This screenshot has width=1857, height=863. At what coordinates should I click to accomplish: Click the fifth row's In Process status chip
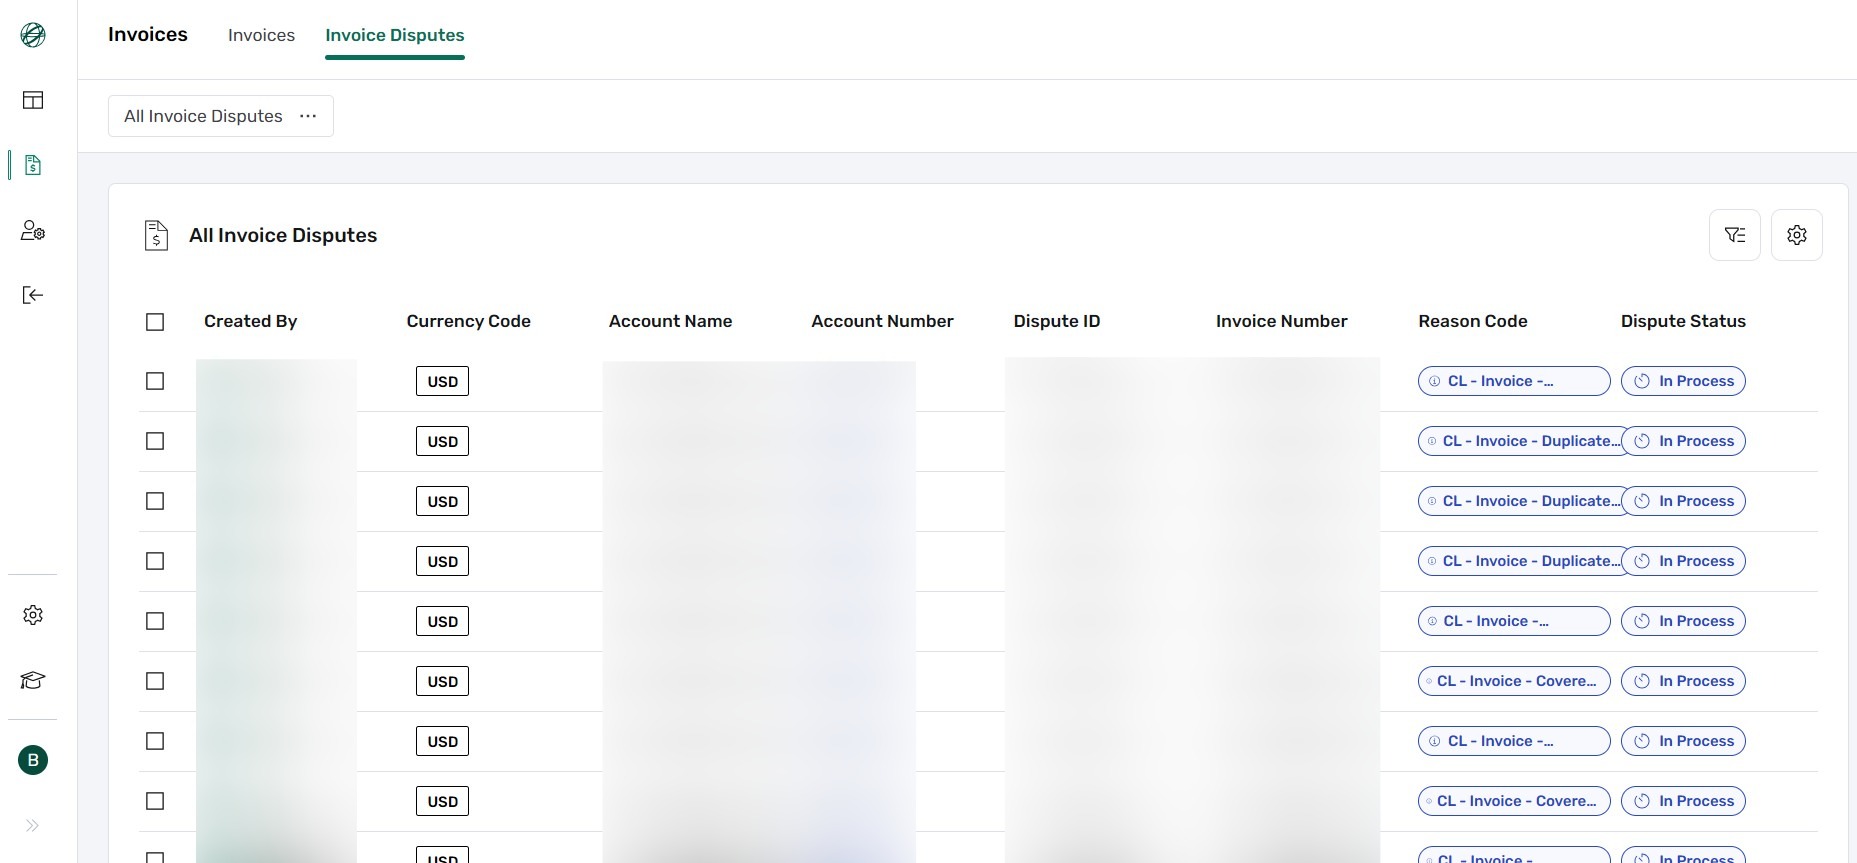1683,621
